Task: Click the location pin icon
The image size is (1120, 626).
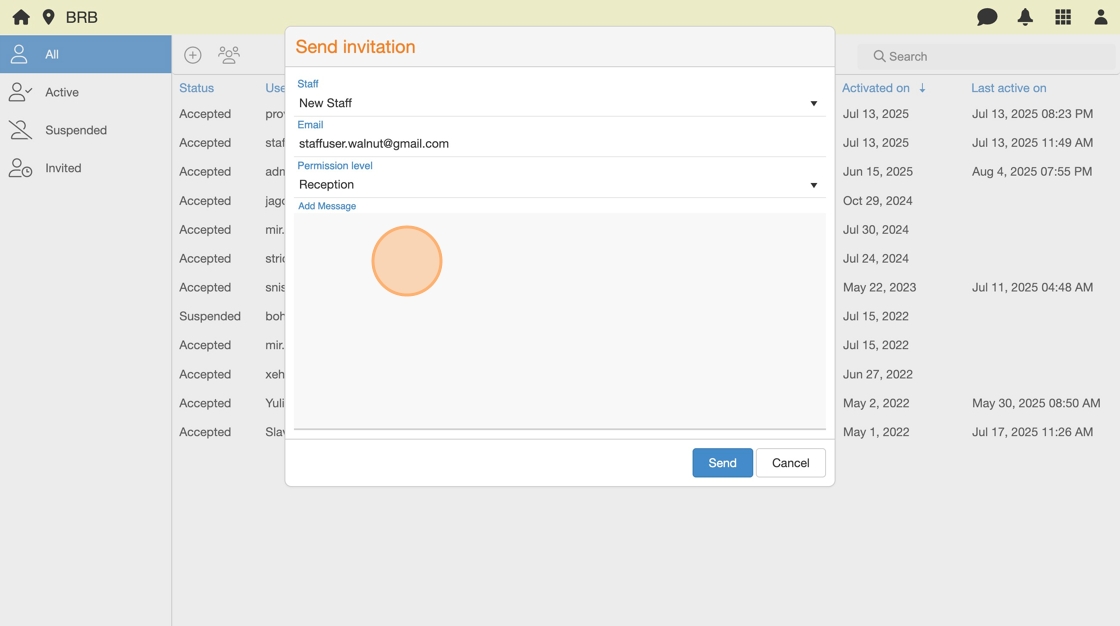Action: pyautogui.click(x=48, y=17)
